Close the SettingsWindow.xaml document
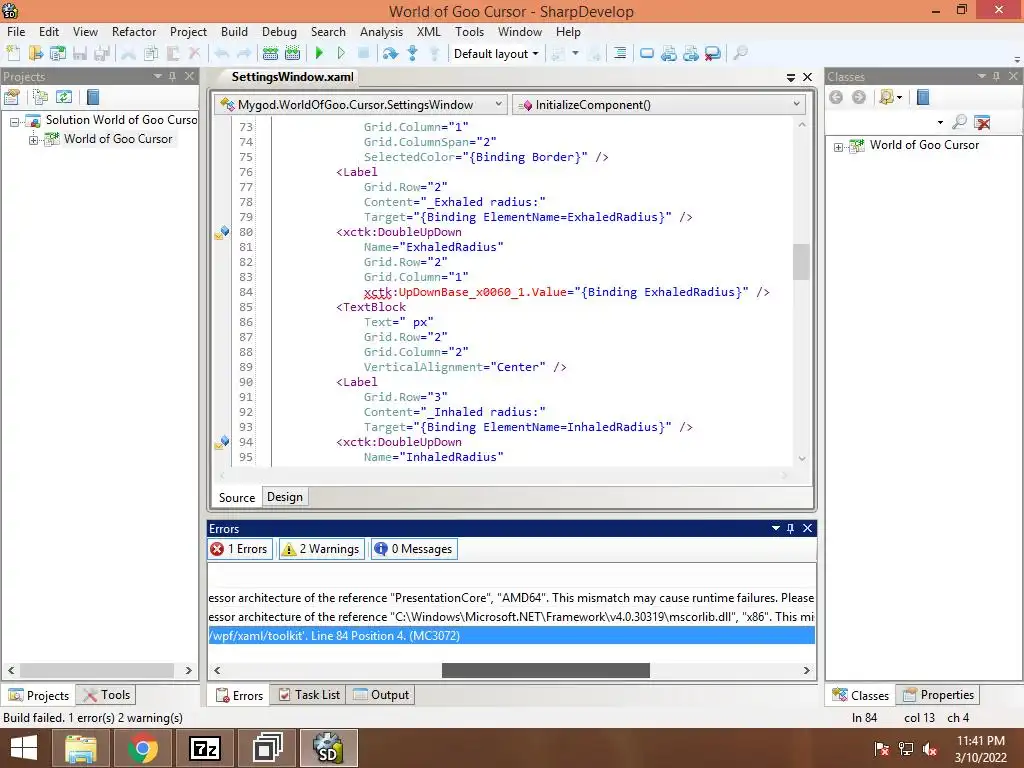 (x=807, y=77)
